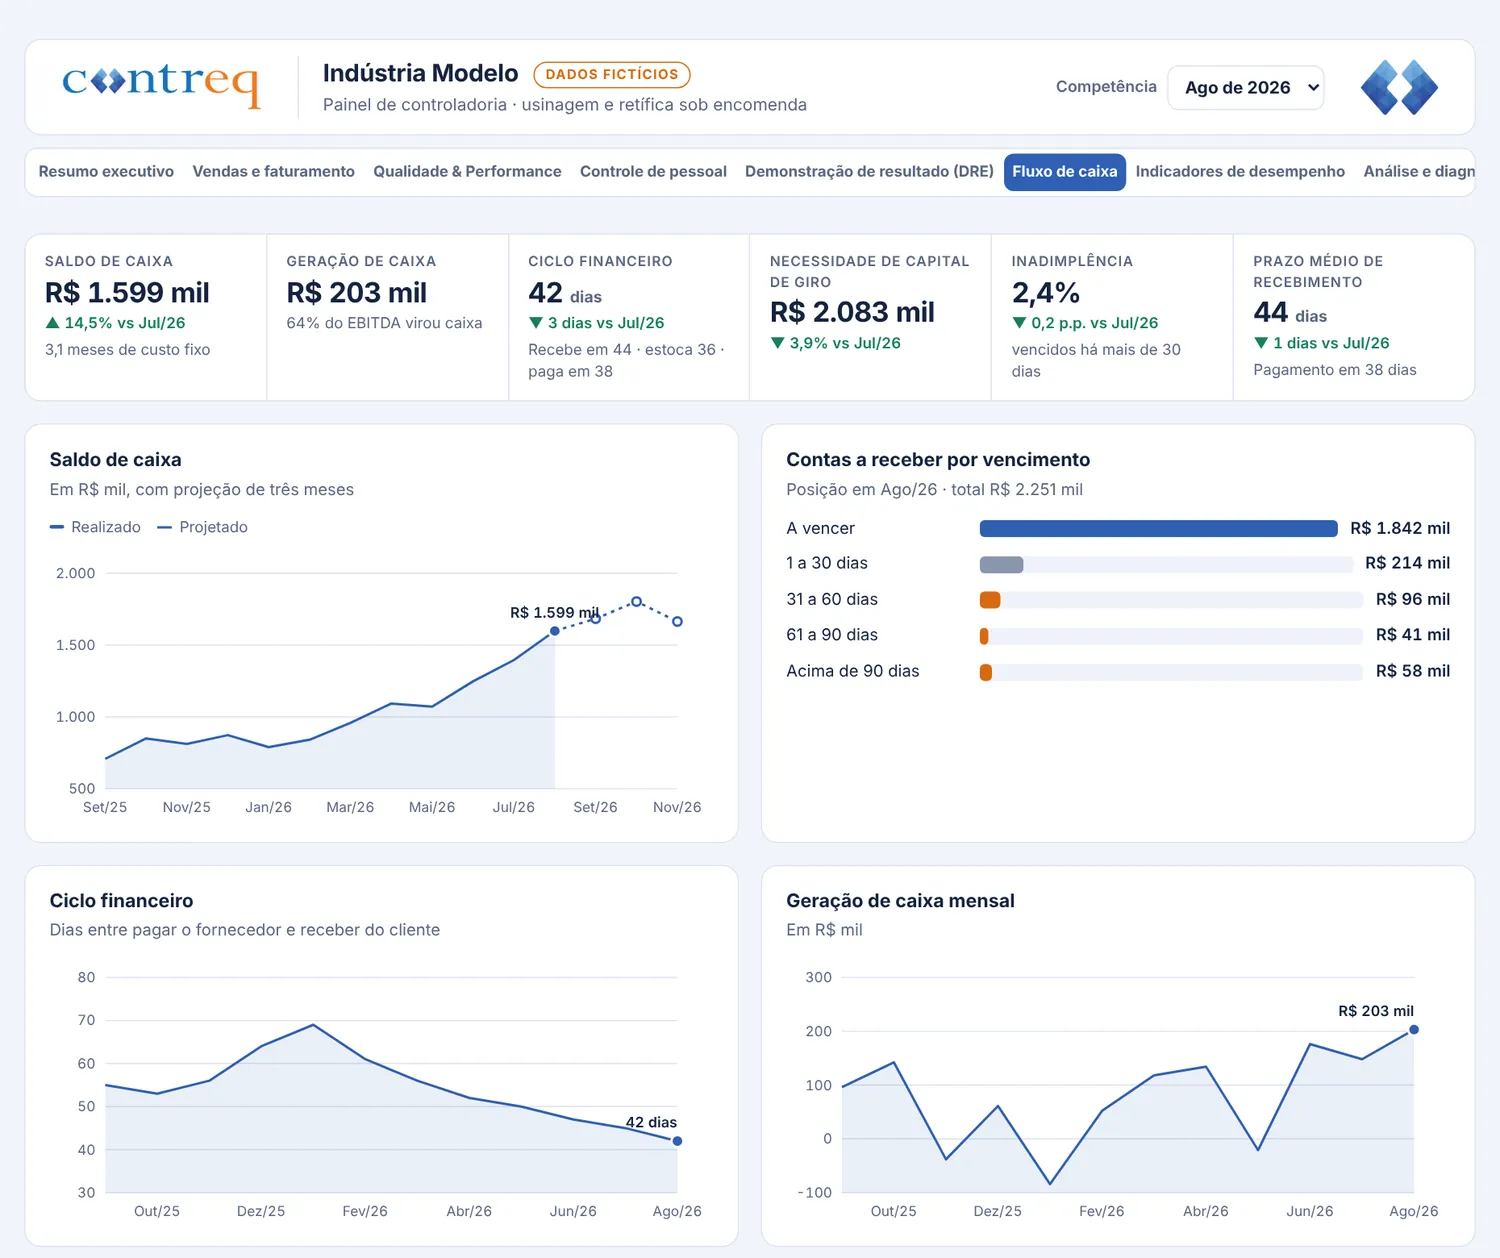
Task: Click the 44 dias prazo médio value
Action: point(1290,313)
